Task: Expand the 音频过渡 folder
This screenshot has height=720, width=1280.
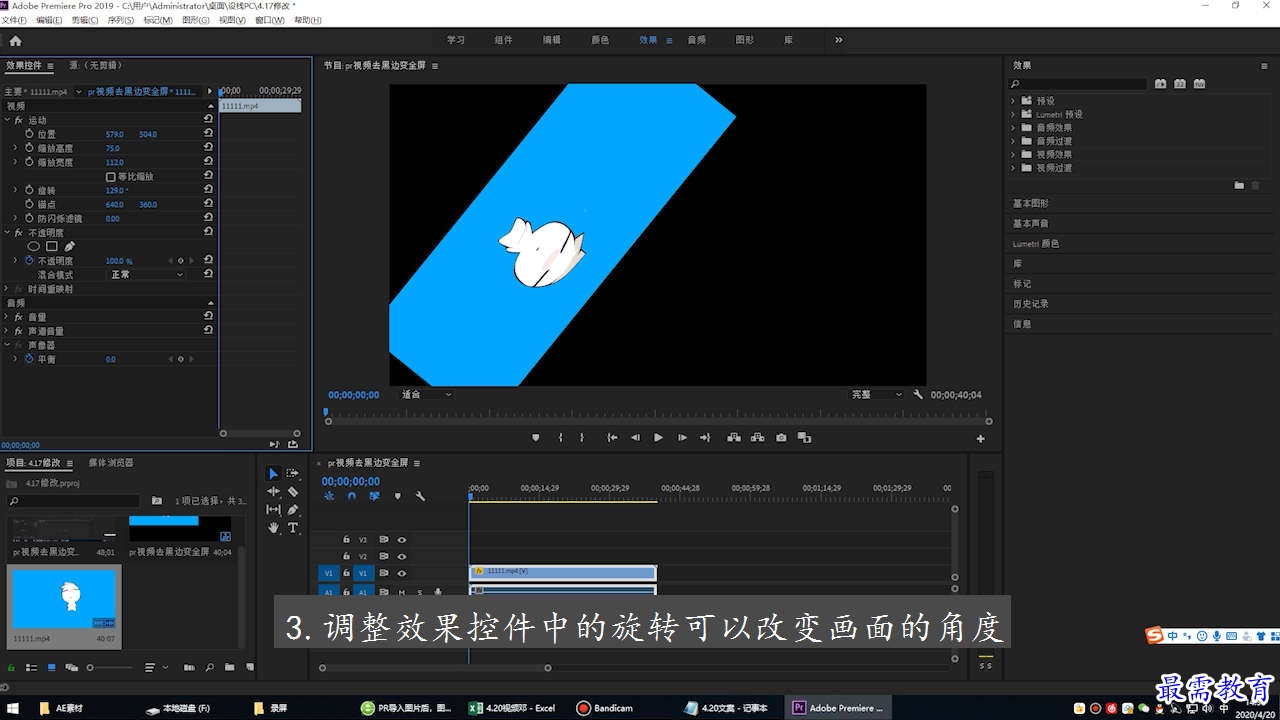Action: (1013, 141)
